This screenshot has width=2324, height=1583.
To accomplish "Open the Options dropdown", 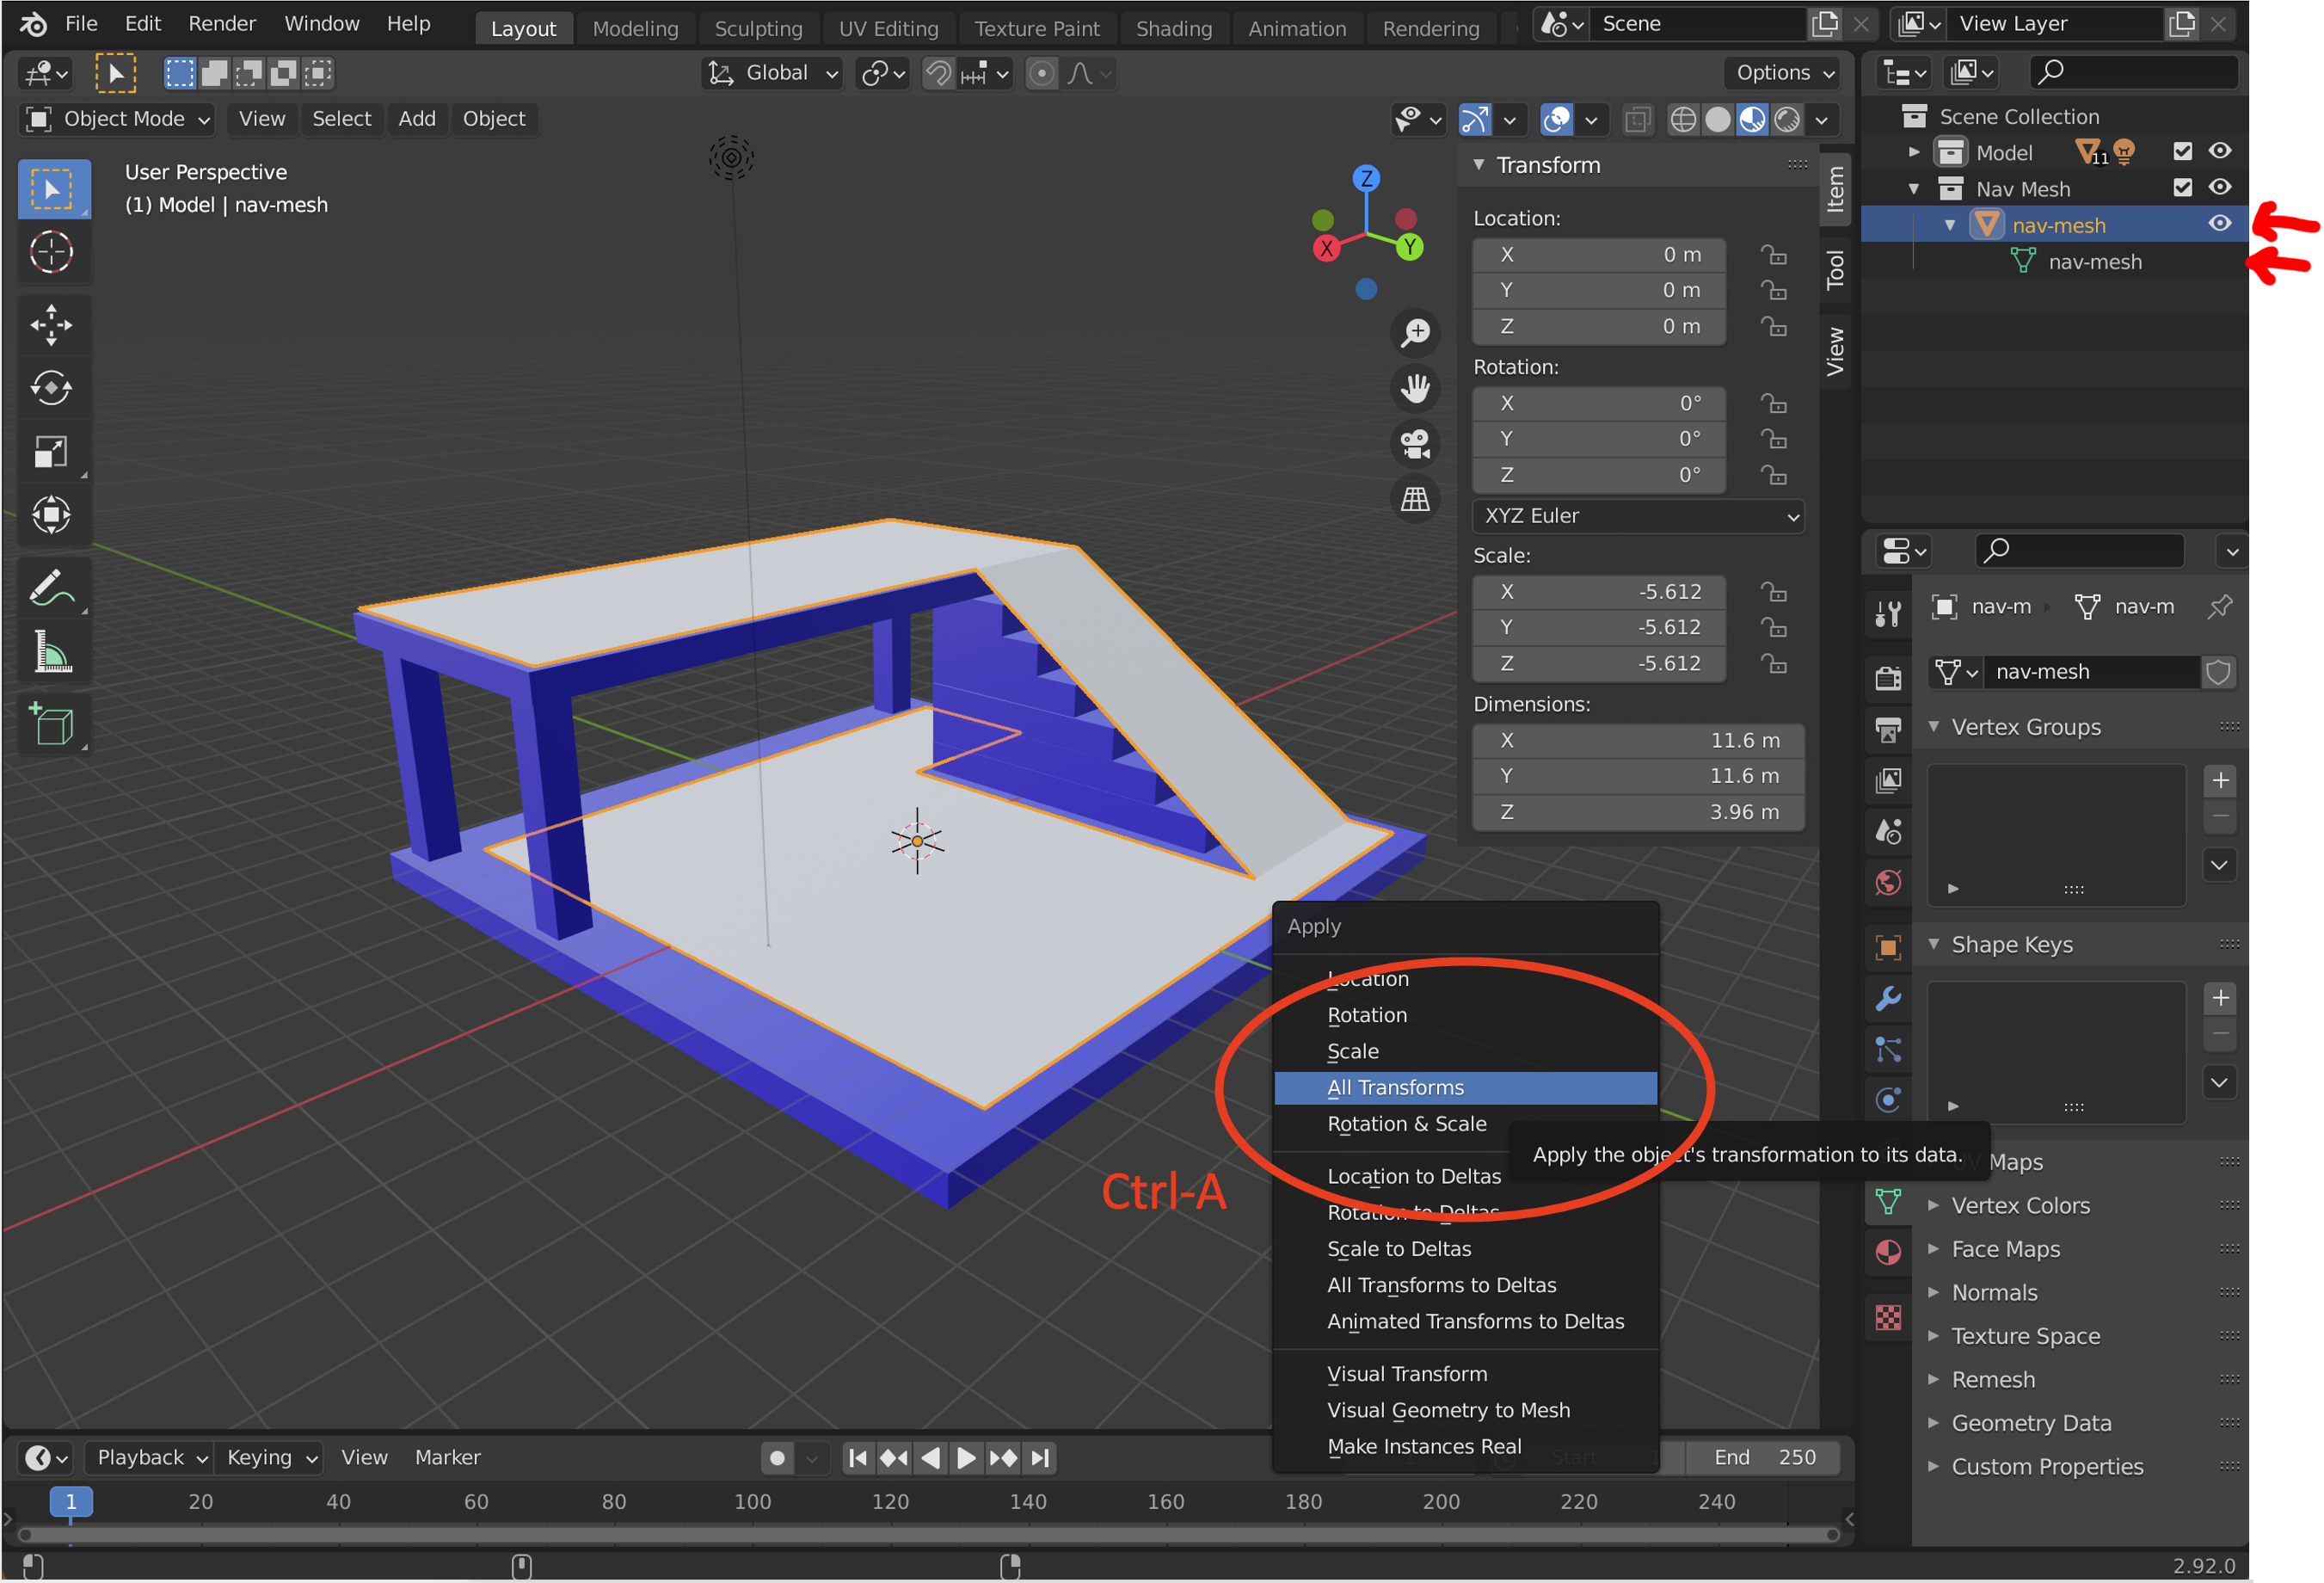I will click(x=1784, y=73).
